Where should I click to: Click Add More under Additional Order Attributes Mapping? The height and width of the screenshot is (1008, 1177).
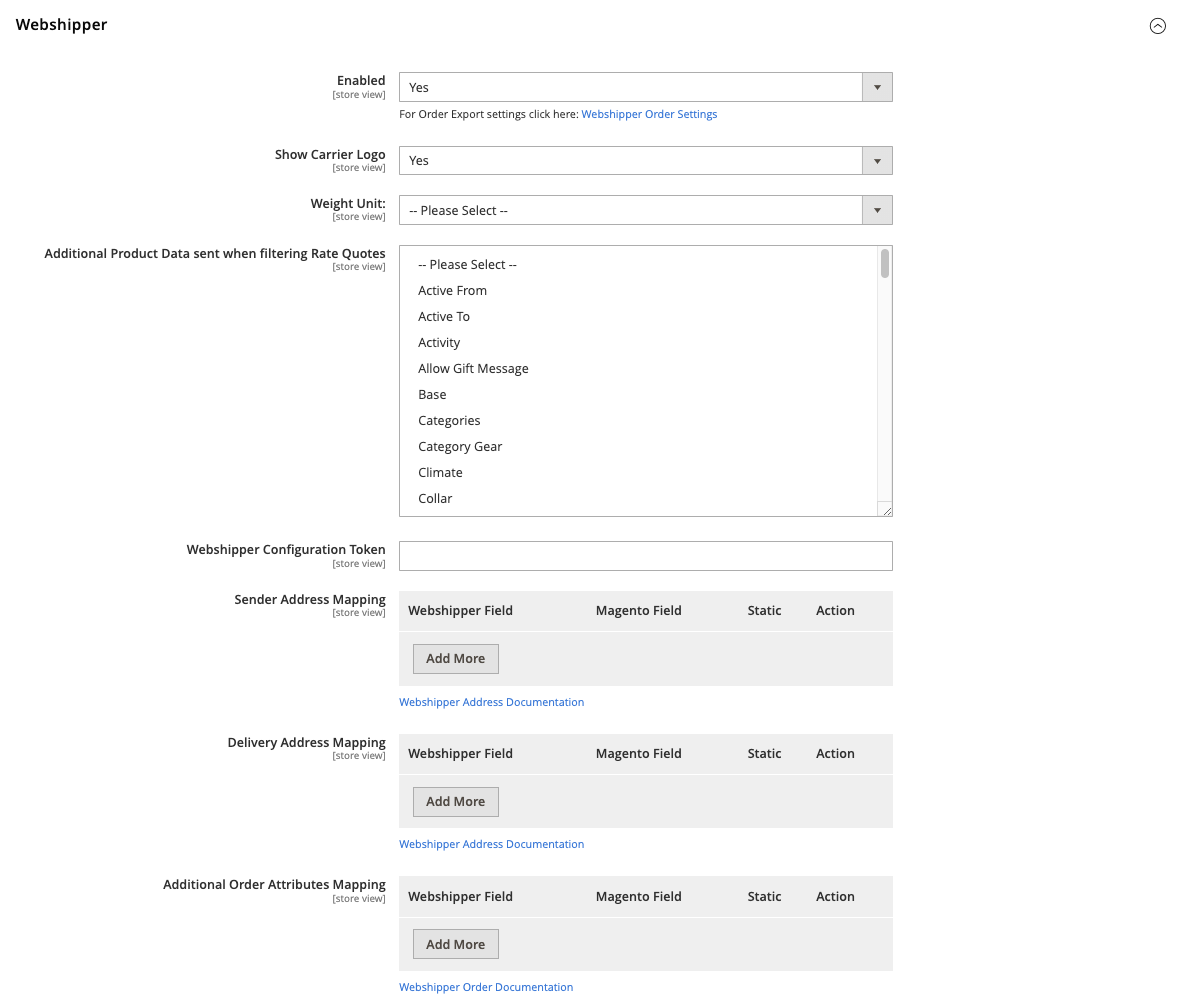pos(456,944)
